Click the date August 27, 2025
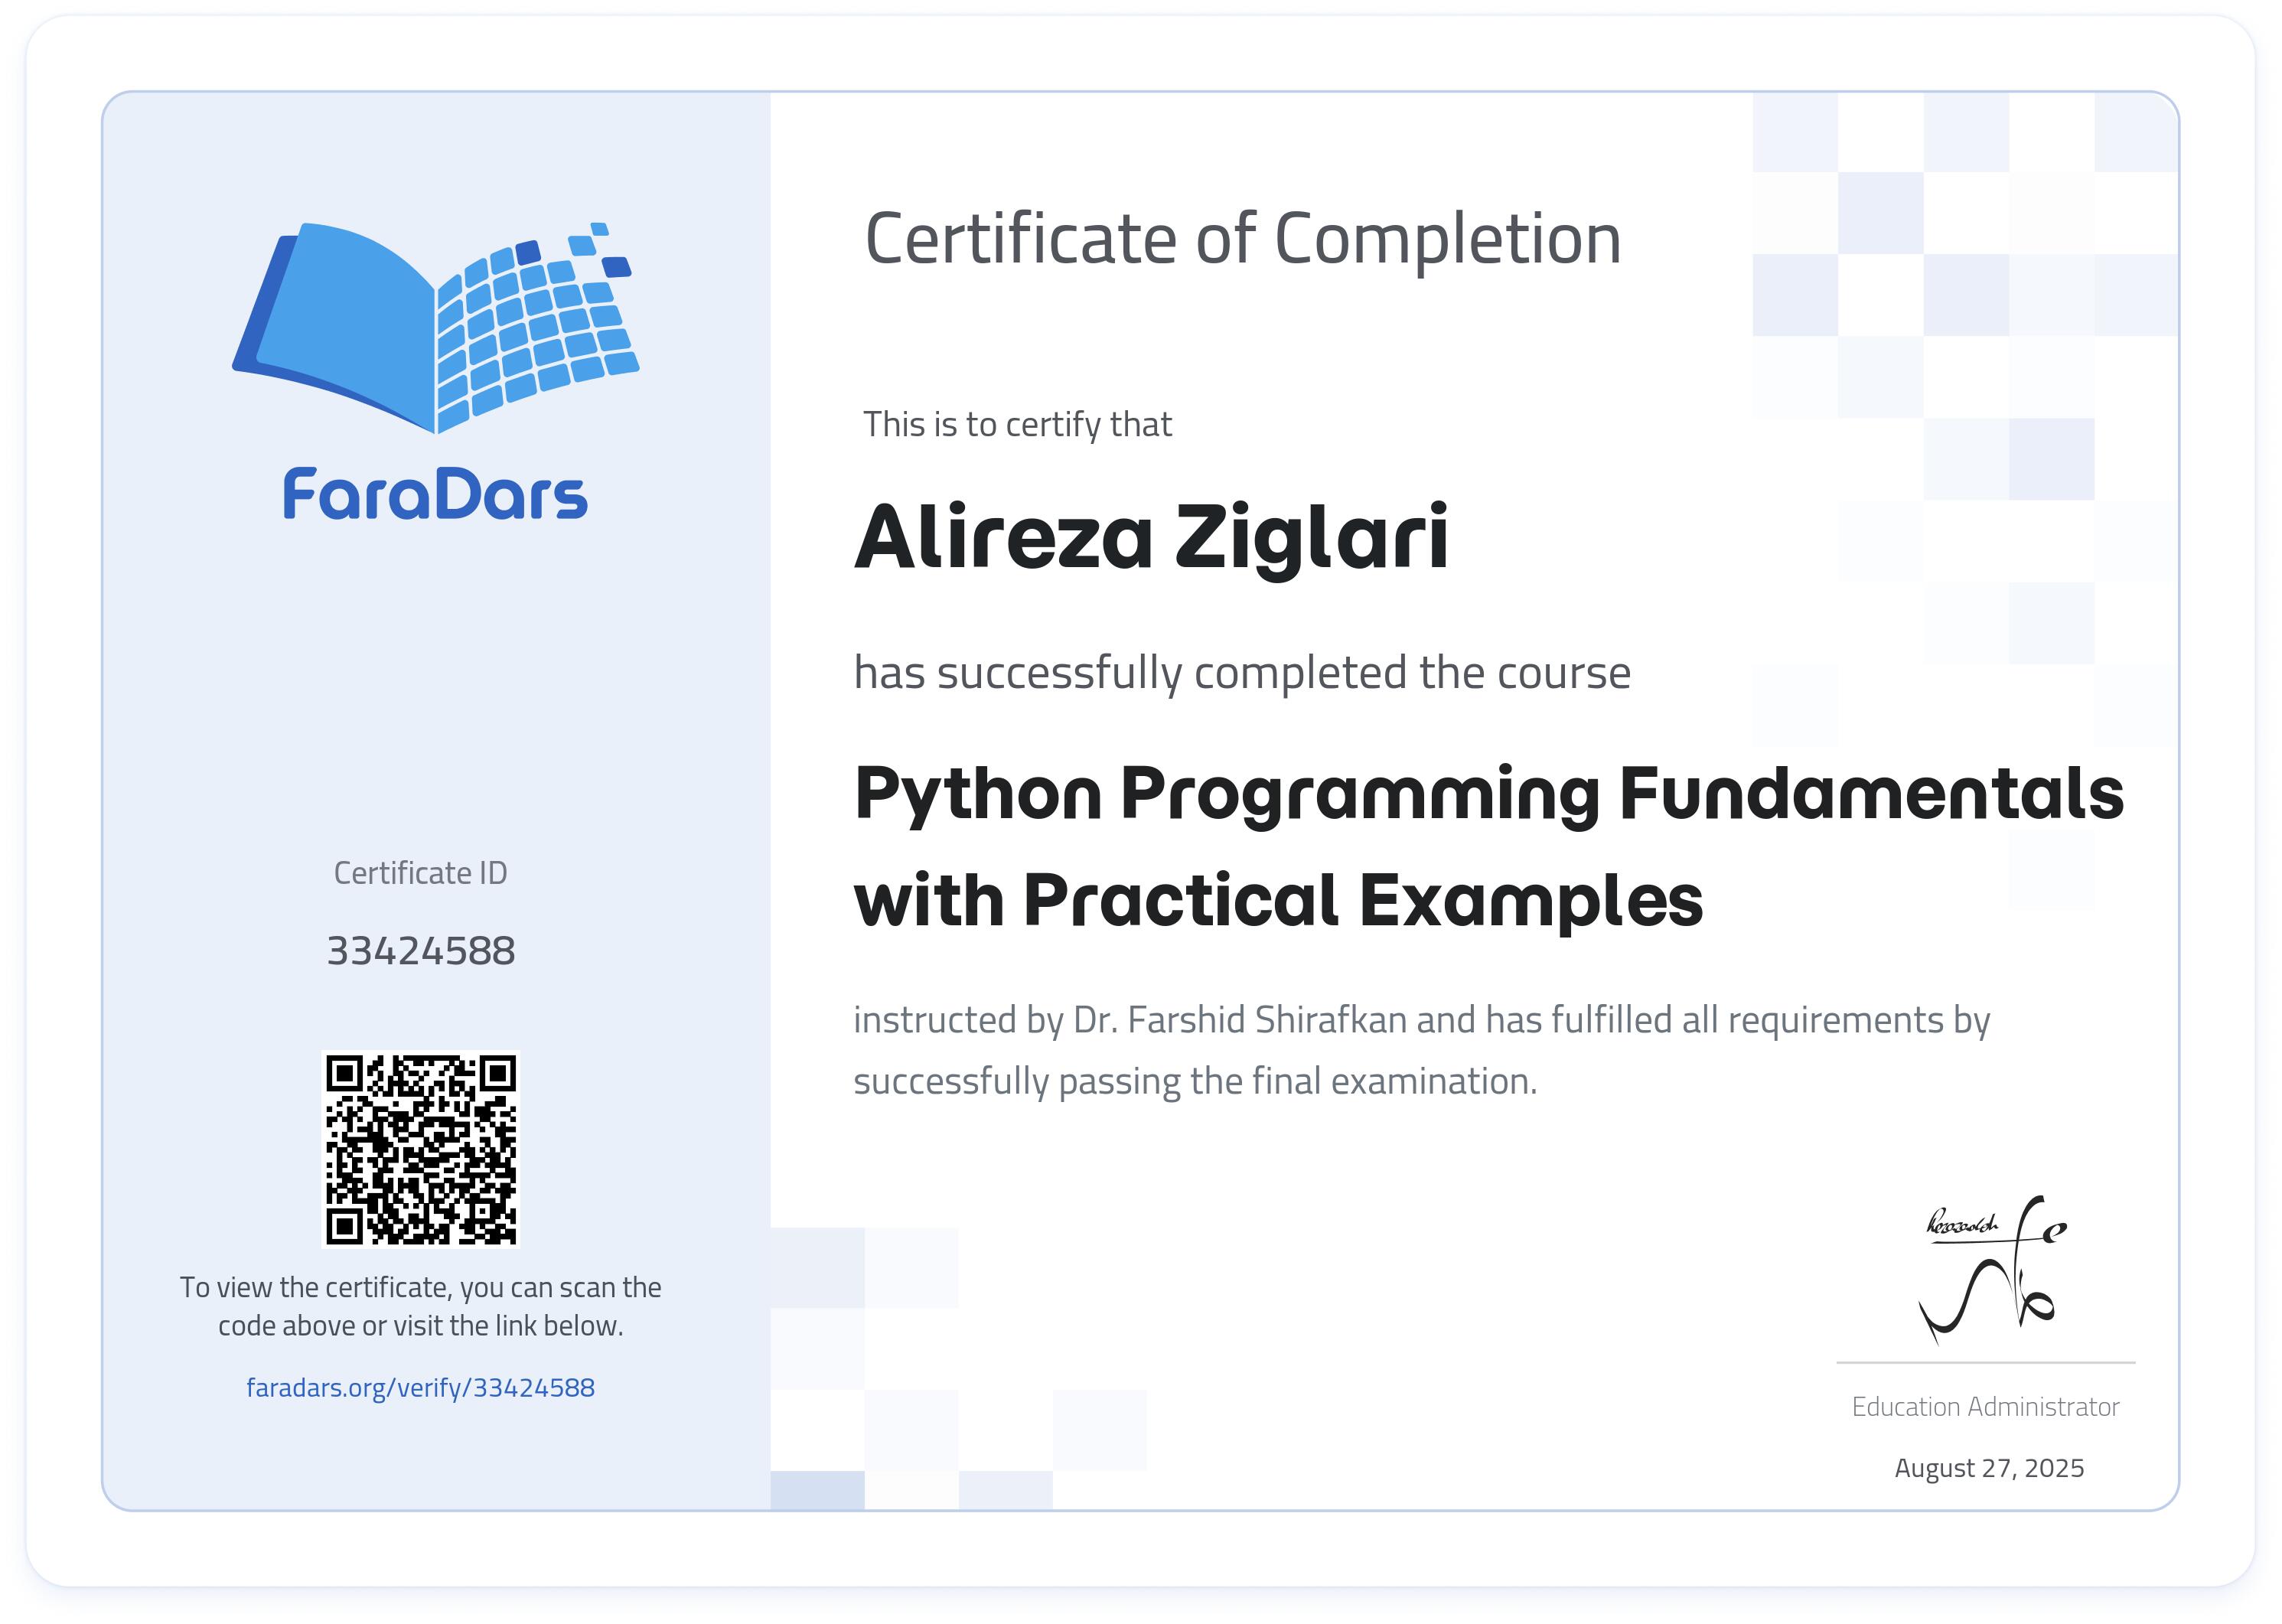The width and height of the screenshot is (2282, 1624). tap(1989, 1468)
